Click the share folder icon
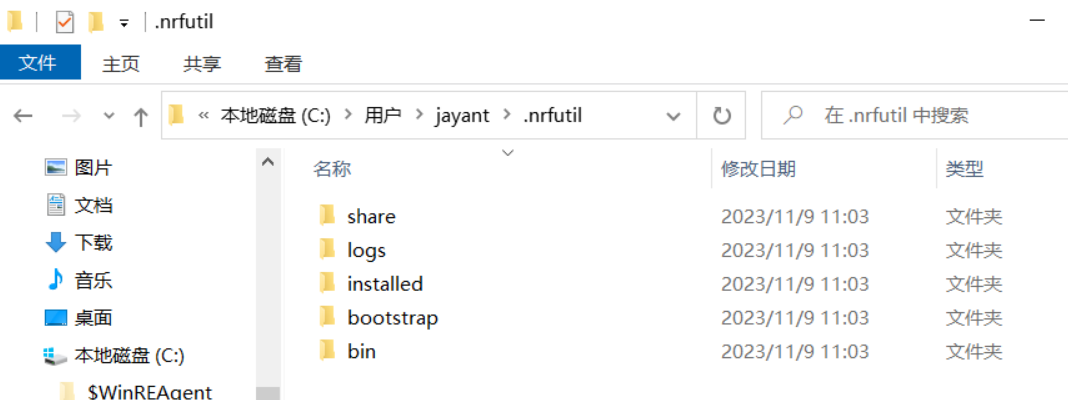 [x=328, y=215]
